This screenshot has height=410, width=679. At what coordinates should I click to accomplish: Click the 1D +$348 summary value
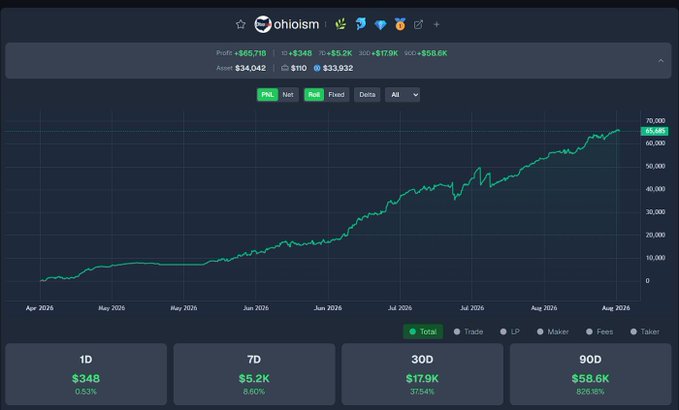(300, 53)
